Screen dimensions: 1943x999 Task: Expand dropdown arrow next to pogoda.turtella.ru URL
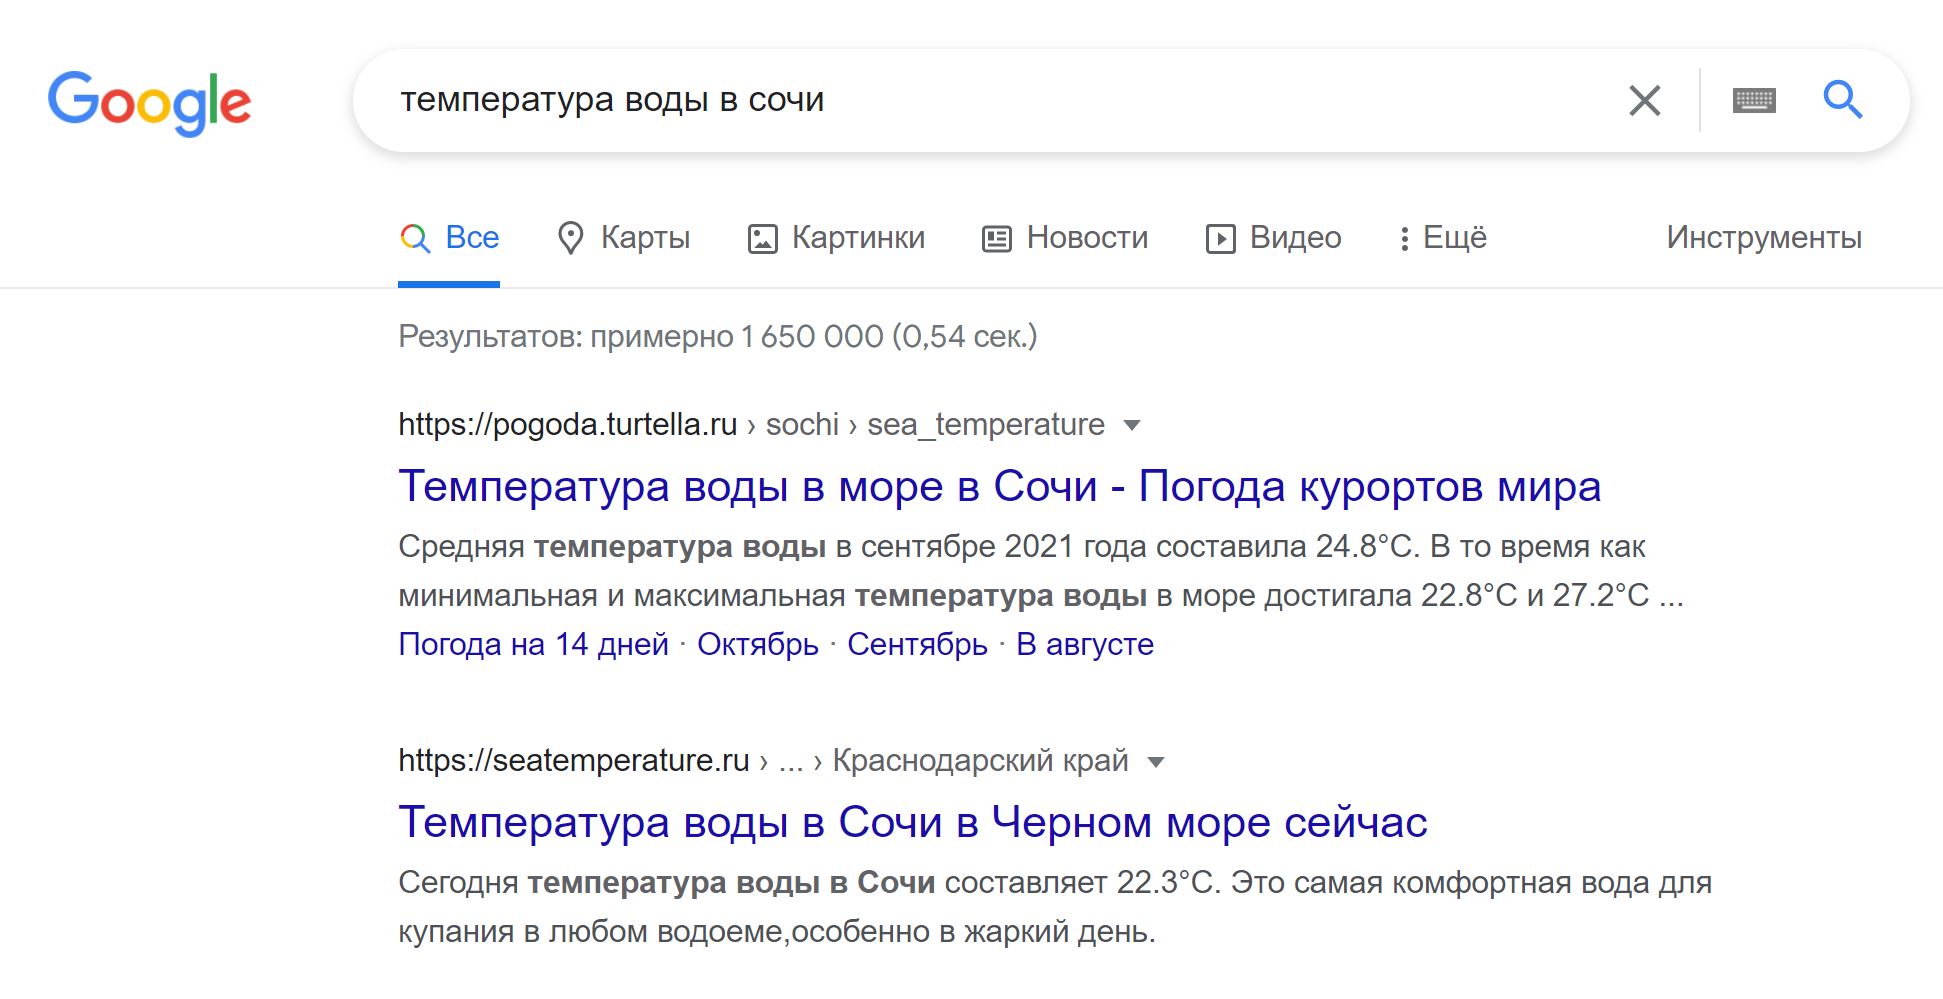pyautogui.click(x=1132, y=426)
